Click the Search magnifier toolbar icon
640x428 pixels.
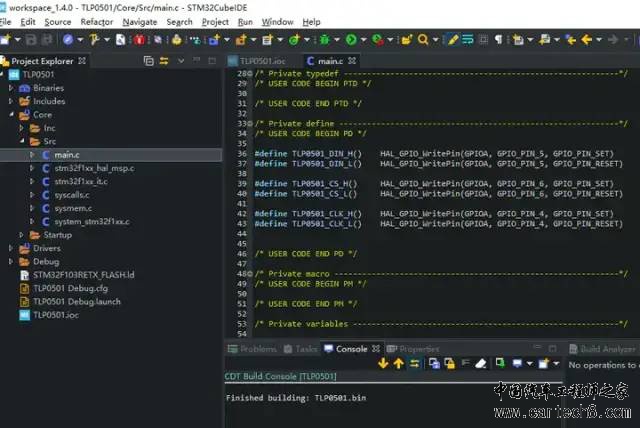click(x=423, y=40)
